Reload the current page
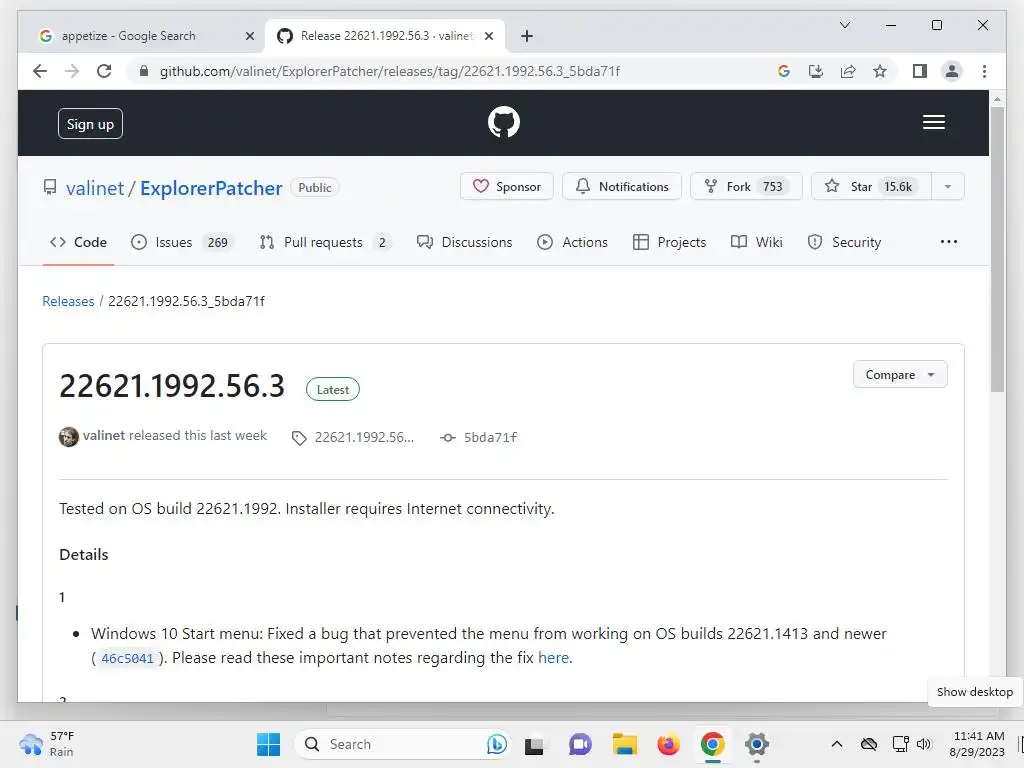 (x=104, y=71)
